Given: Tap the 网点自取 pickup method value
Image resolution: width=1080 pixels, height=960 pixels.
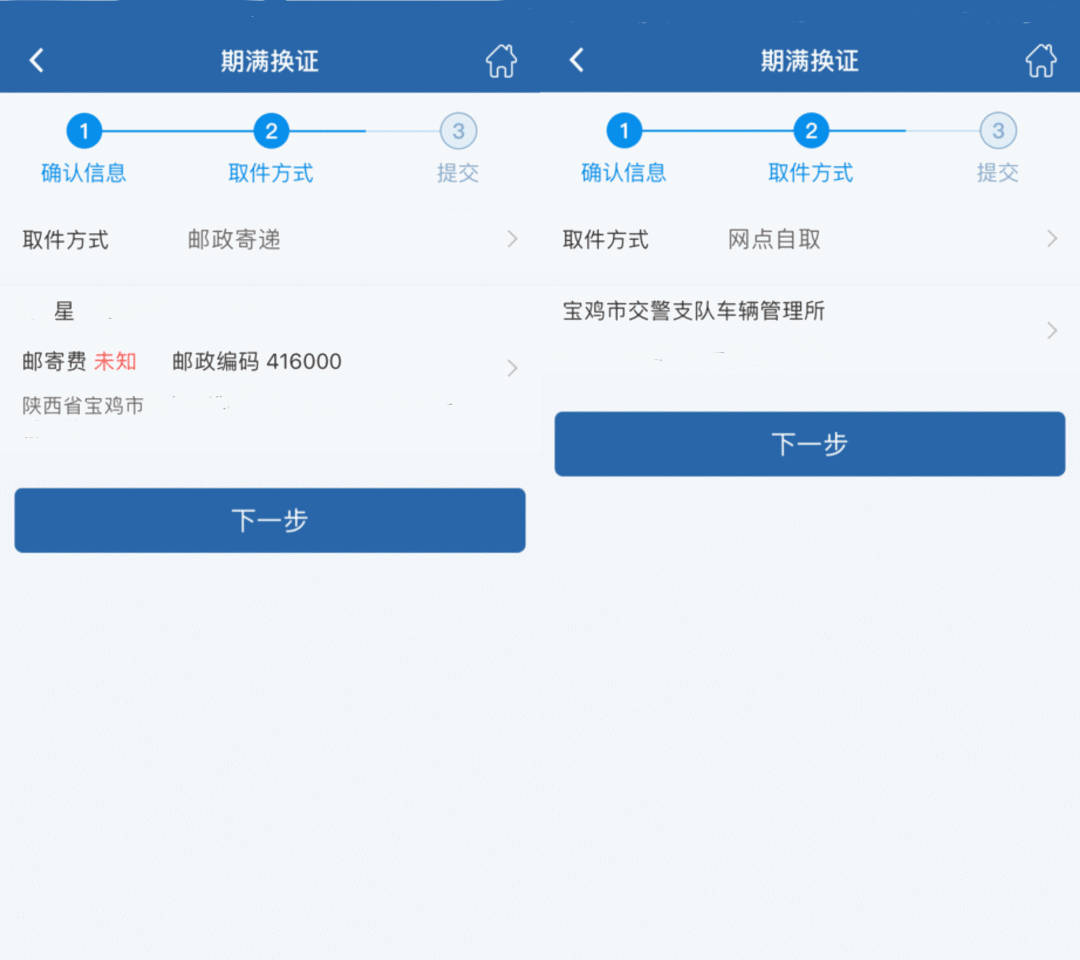Looking at the screenshot, I should (x=774, y=240).
